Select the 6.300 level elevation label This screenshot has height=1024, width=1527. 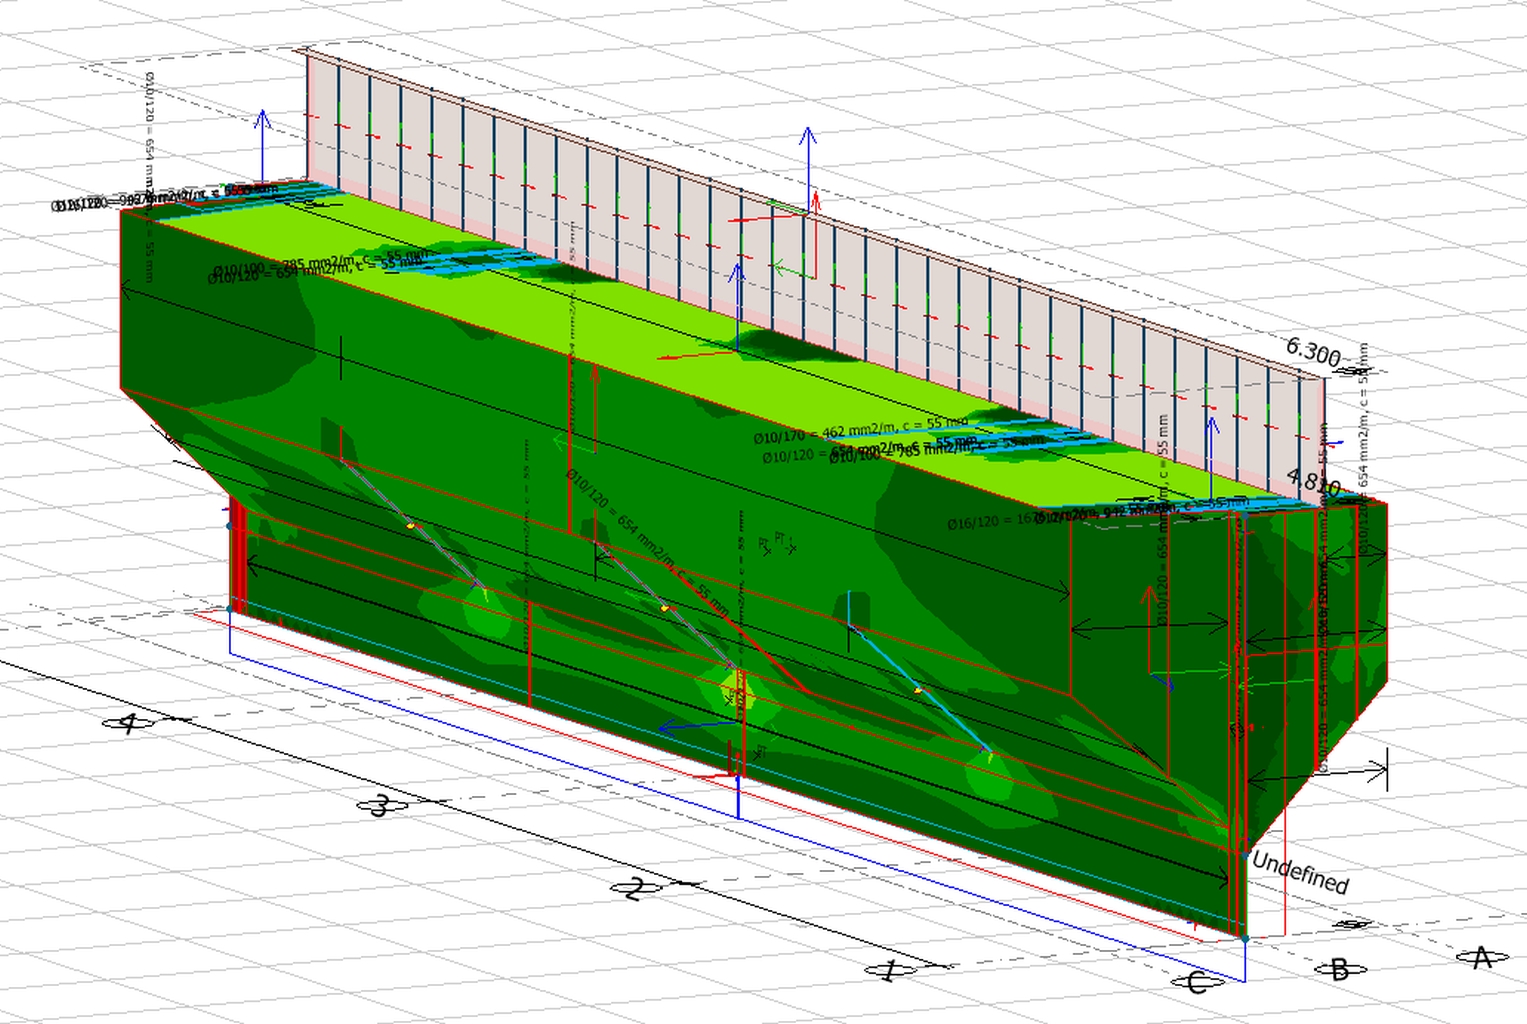(x=1313, y=352)
